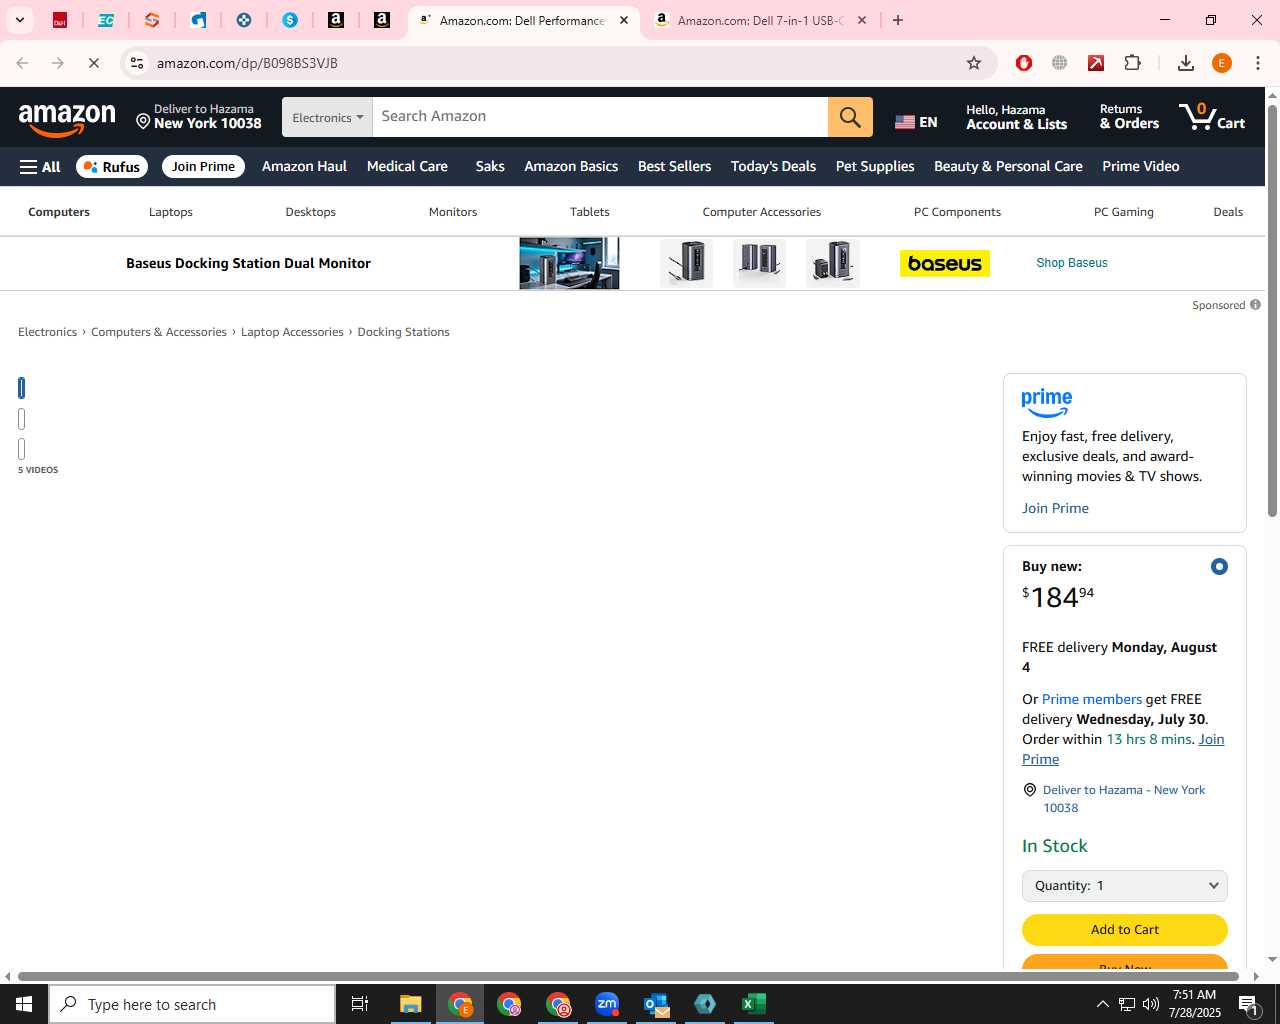Click Deliver to Hazama New York 10038 header
Image resolution: width=1280 pixels, height=1024 pixels.
198,117
